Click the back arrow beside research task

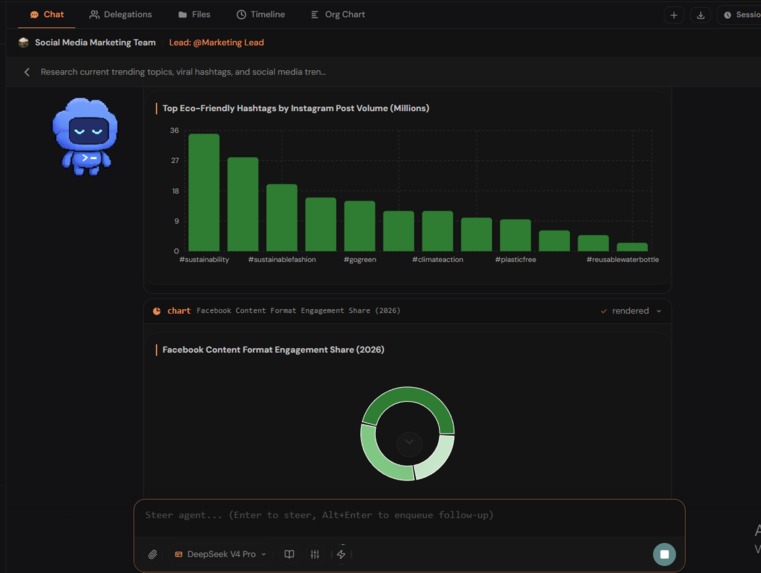pyautogui.click(x=27, y=72)
